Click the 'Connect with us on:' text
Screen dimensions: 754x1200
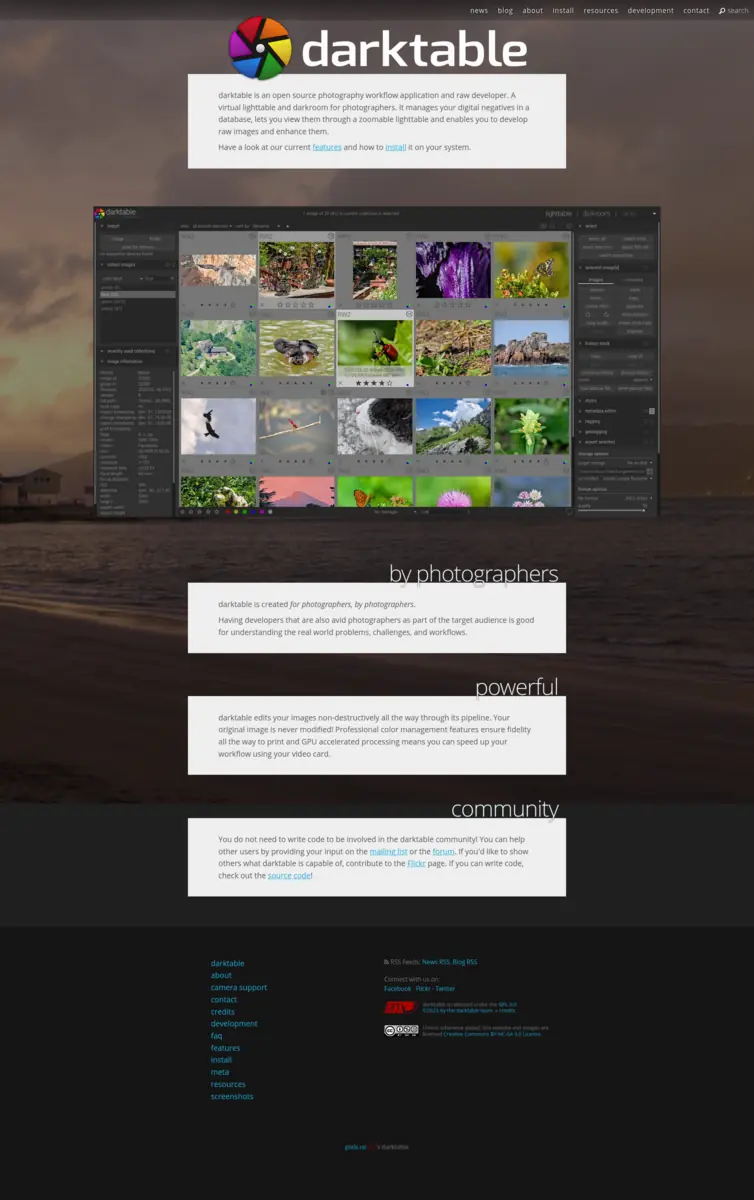pos(411,979)
